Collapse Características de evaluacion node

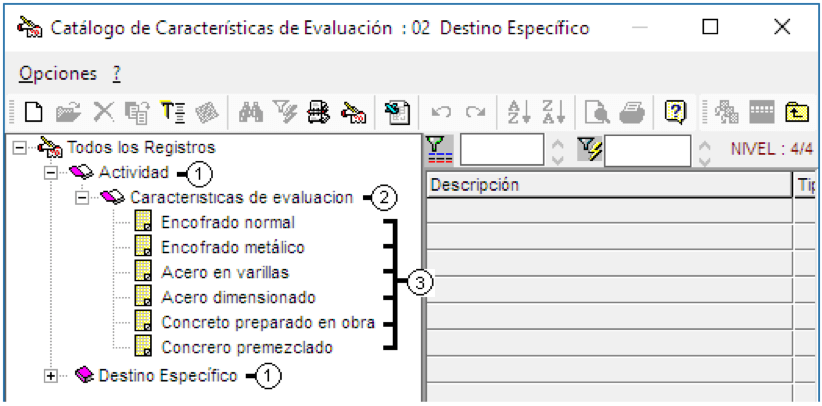(82, 198)
